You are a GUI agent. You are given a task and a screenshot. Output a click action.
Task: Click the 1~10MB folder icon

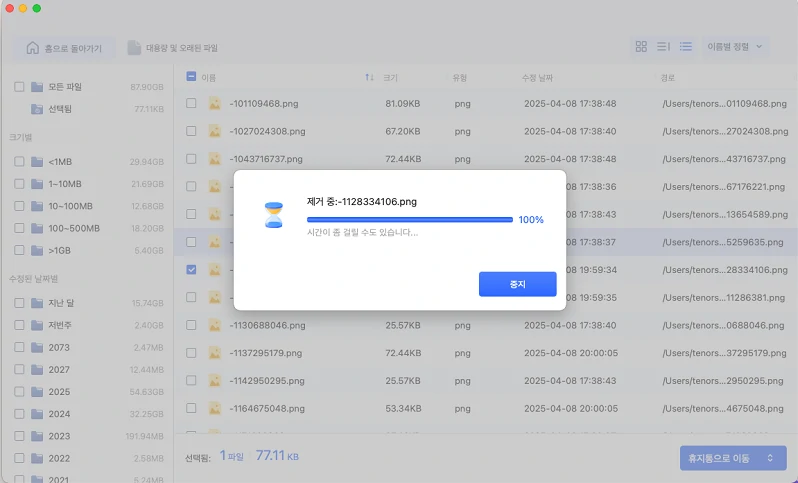point(37,184)
